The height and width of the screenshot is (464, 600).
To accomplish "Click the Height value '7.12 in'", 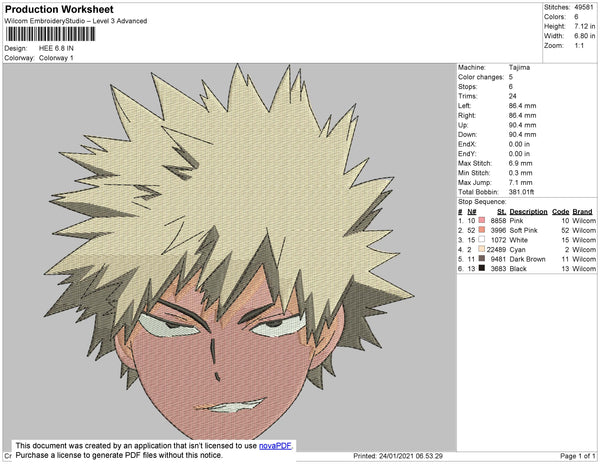I will tap(584, 26).
